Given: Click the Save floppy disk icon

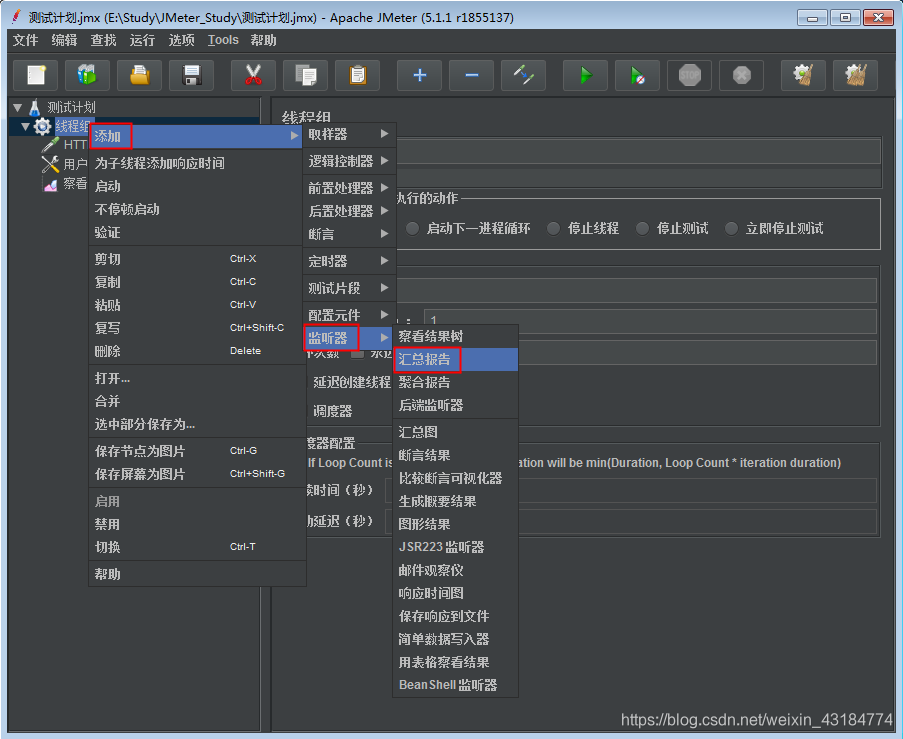Looking at the screenshot, I should point(191,75).
